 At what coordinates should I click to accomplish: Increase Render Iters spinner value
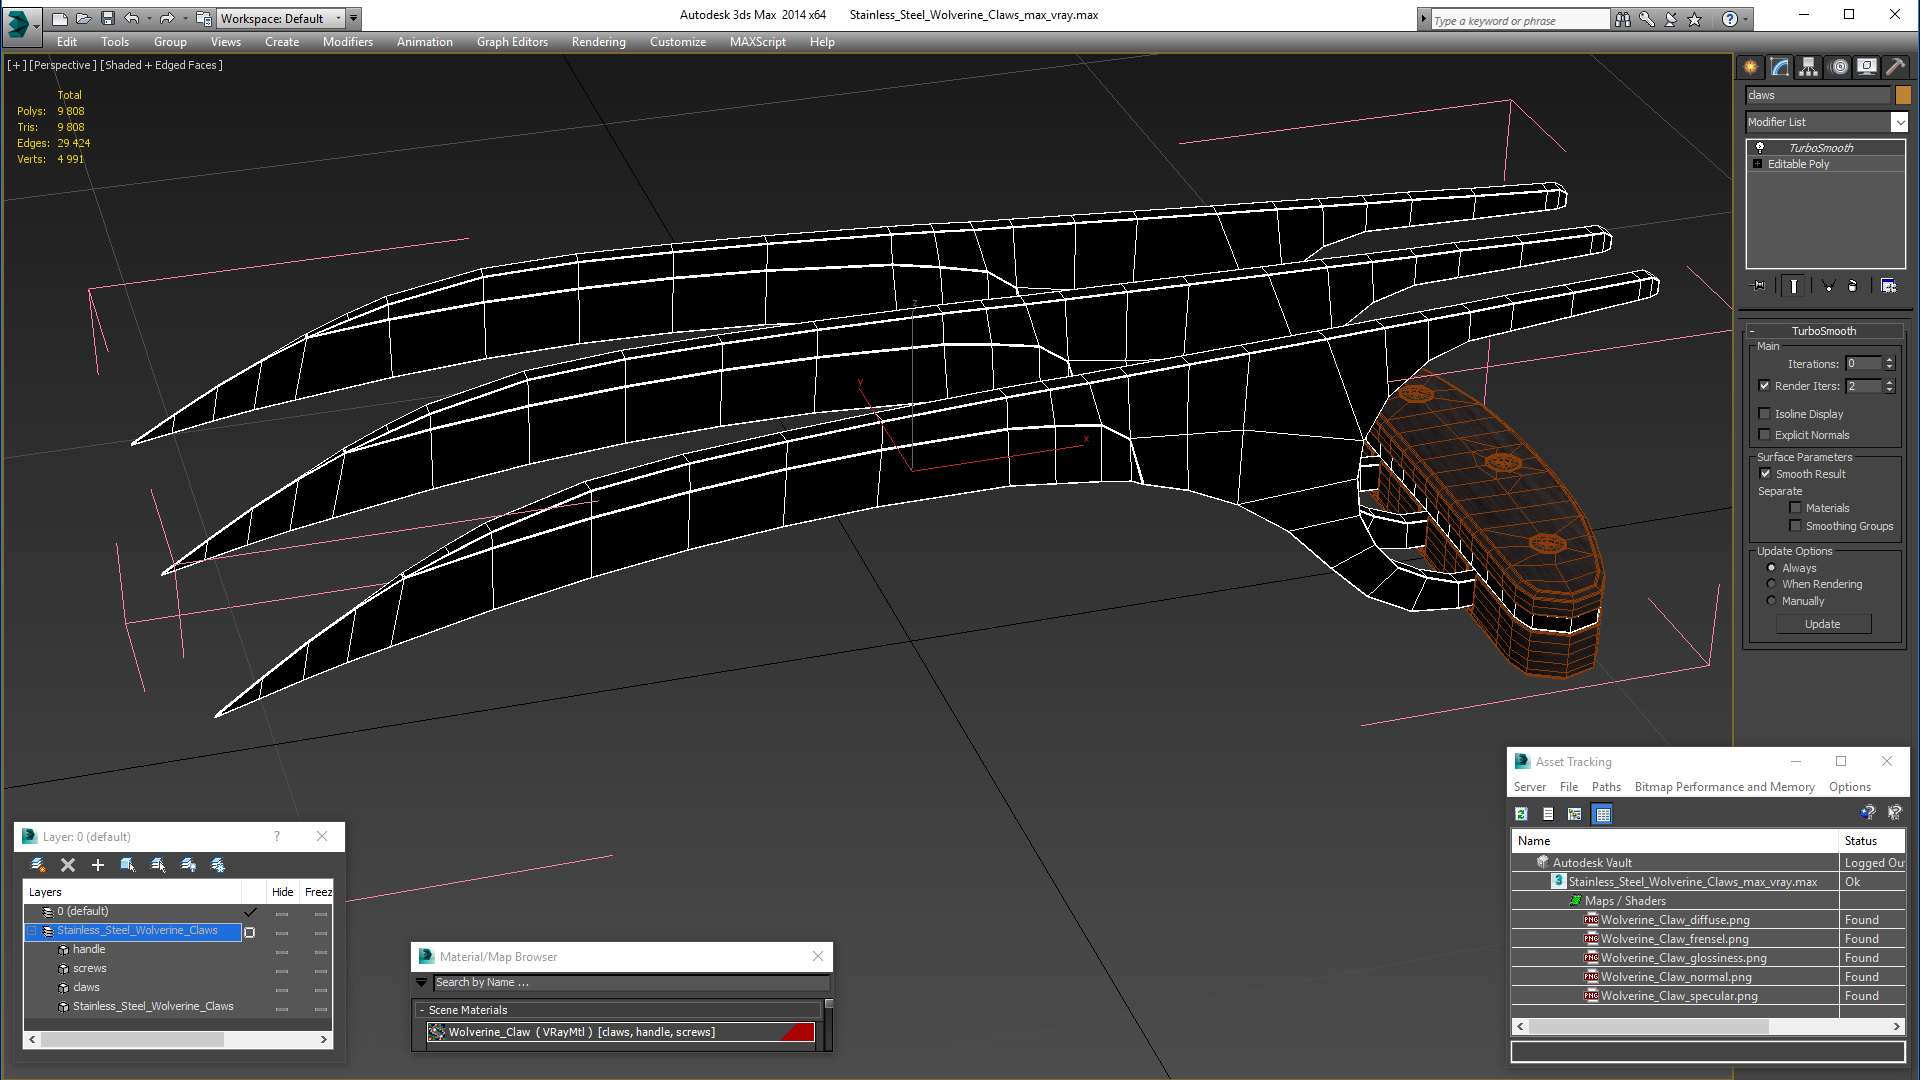[1889, 383]
